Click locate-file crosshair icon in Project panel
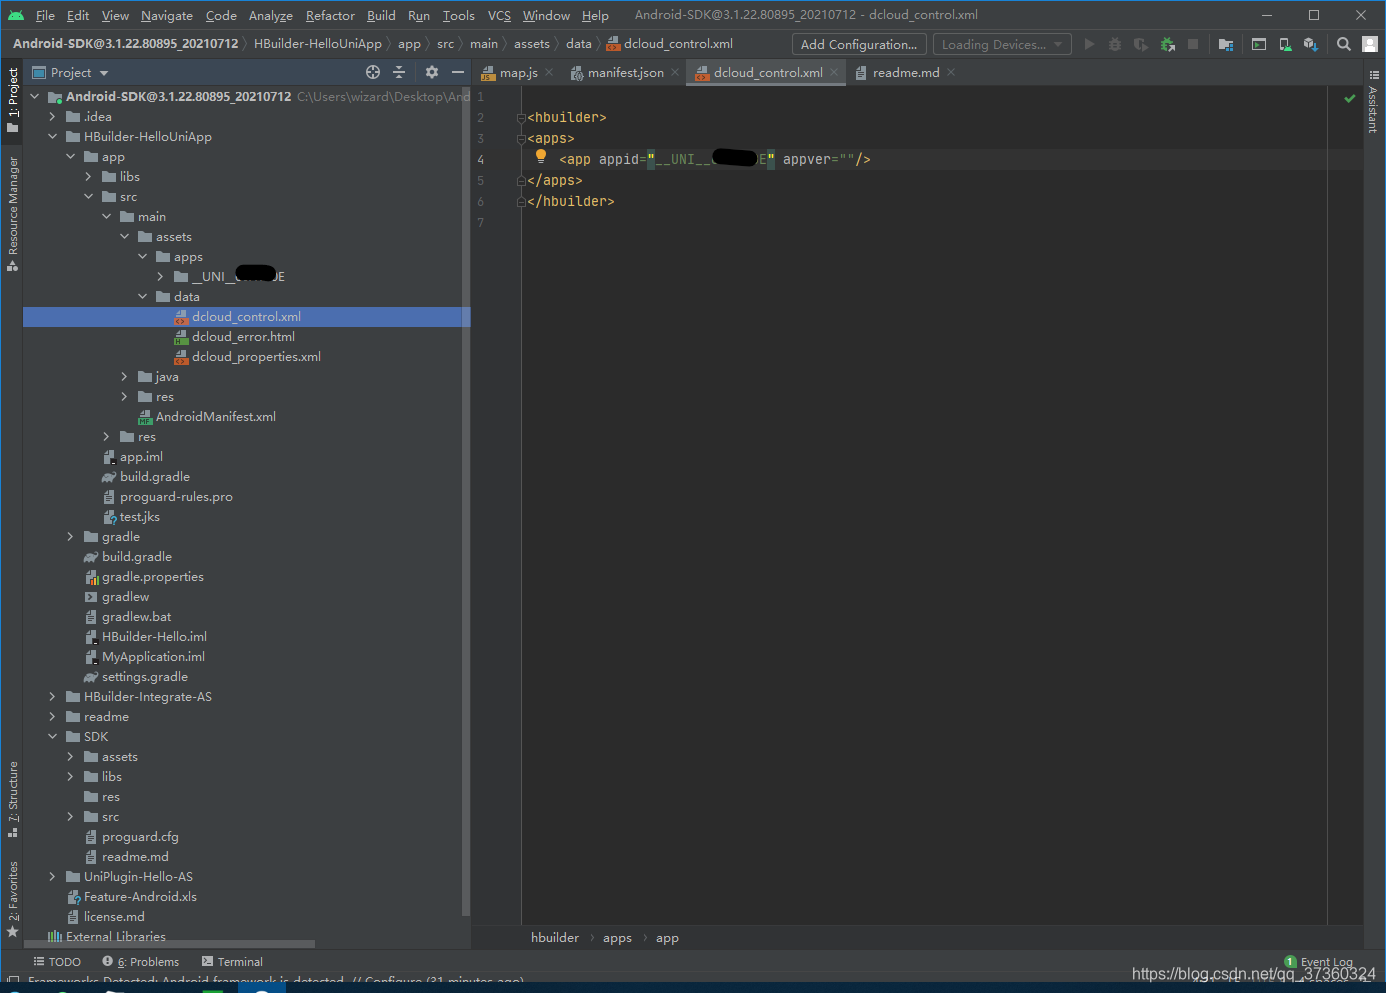 click(373, 72)
